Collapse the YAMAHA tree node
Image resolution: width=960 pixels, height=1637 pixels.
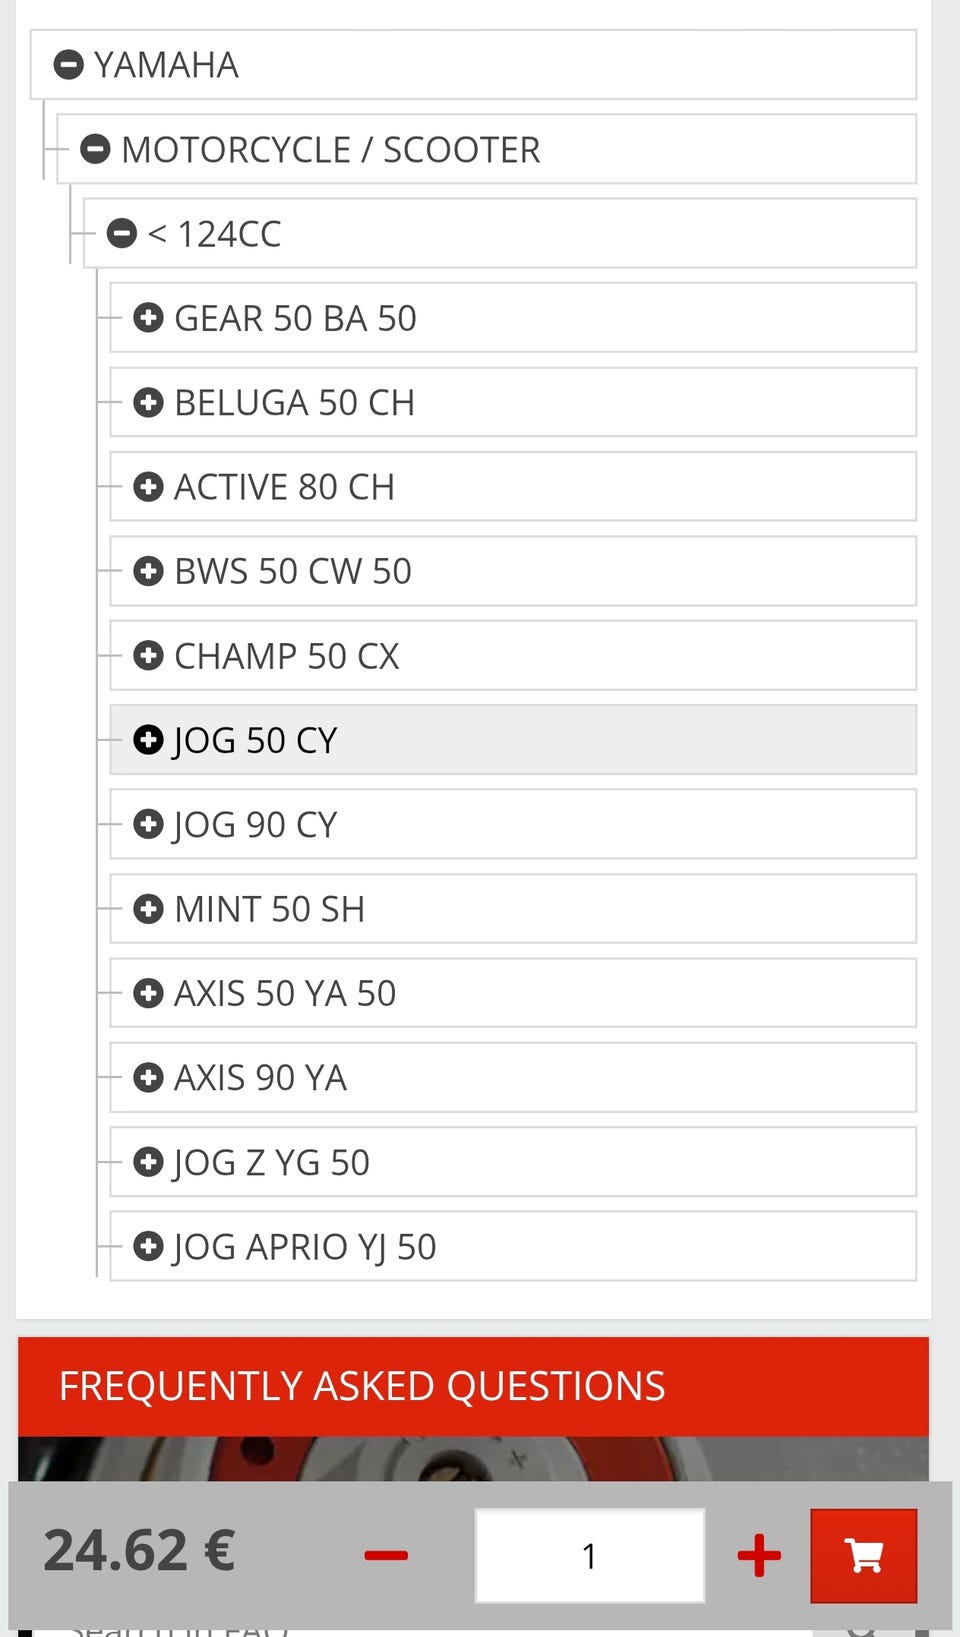coord(68,65)
